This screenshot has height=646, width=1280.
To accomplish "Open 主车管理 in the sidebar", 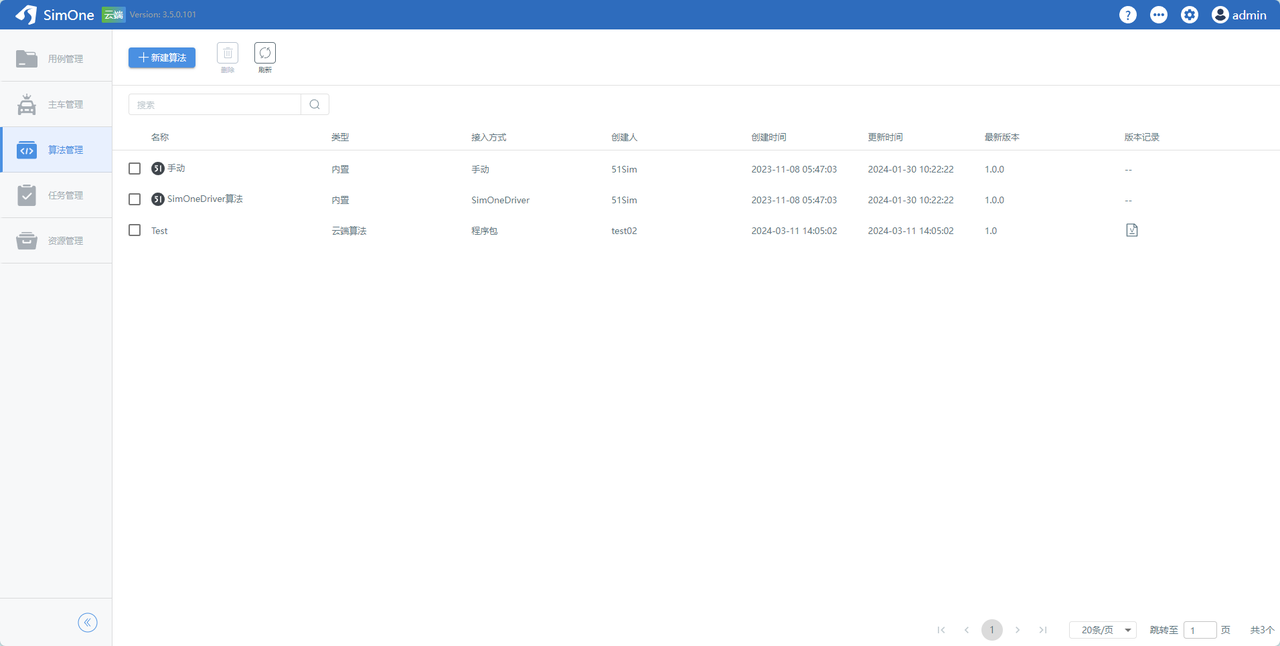I will coord(56,105).
